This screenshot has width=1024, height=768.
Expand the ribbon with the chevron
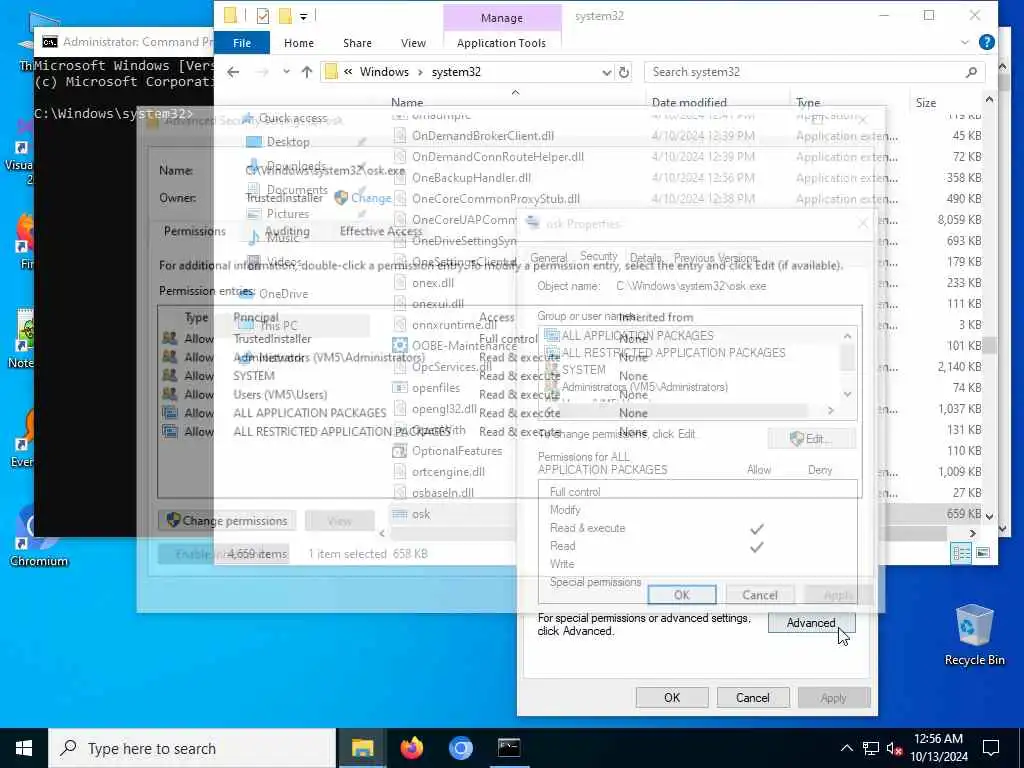click(x=965, y=42)
